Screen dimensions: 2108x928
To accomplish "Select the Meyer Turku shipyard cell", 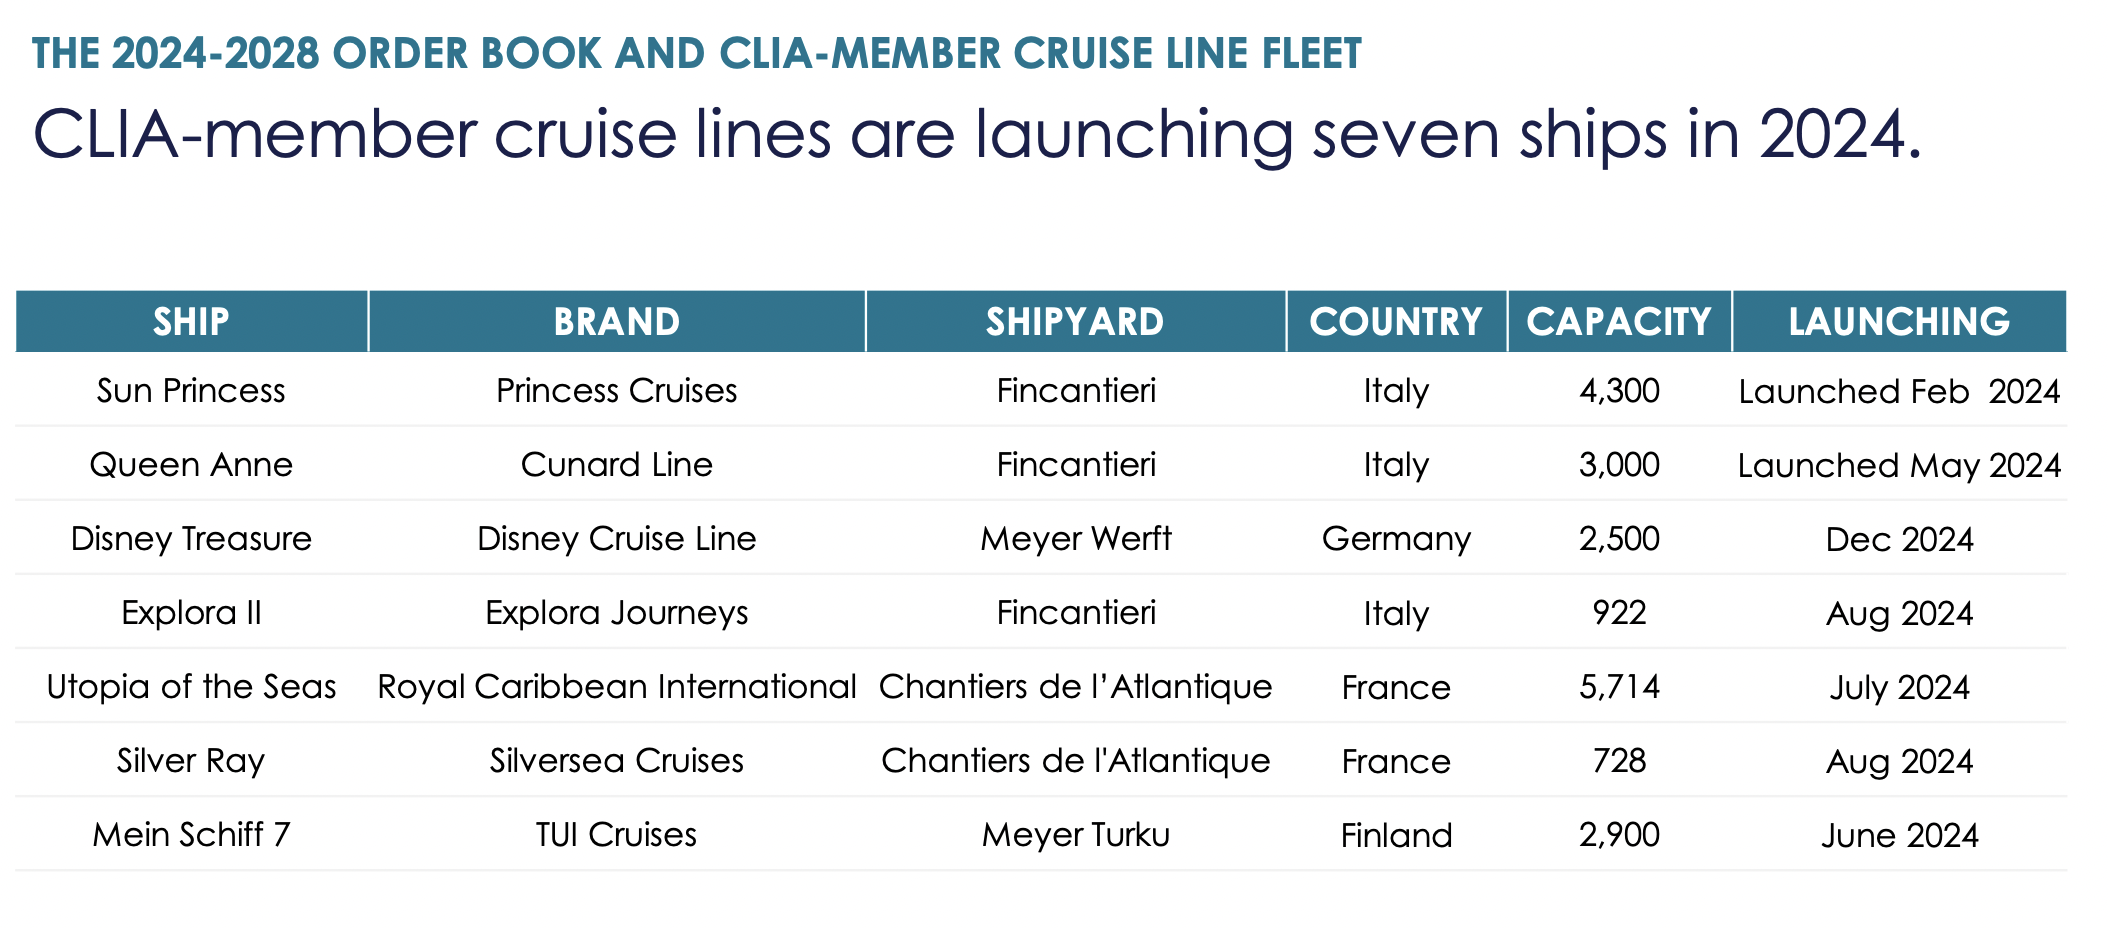I will click(x=1075, y=835).
